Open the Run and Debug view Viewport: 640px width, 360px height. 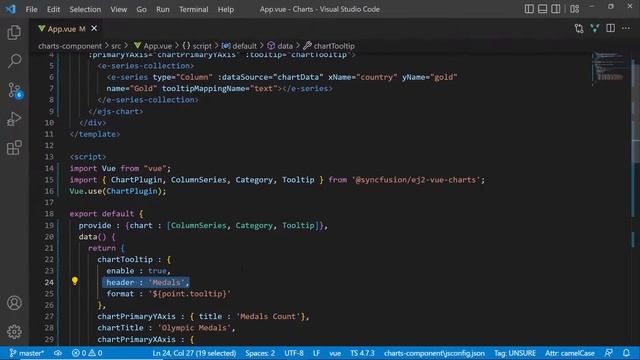click(x=14, y=119)
